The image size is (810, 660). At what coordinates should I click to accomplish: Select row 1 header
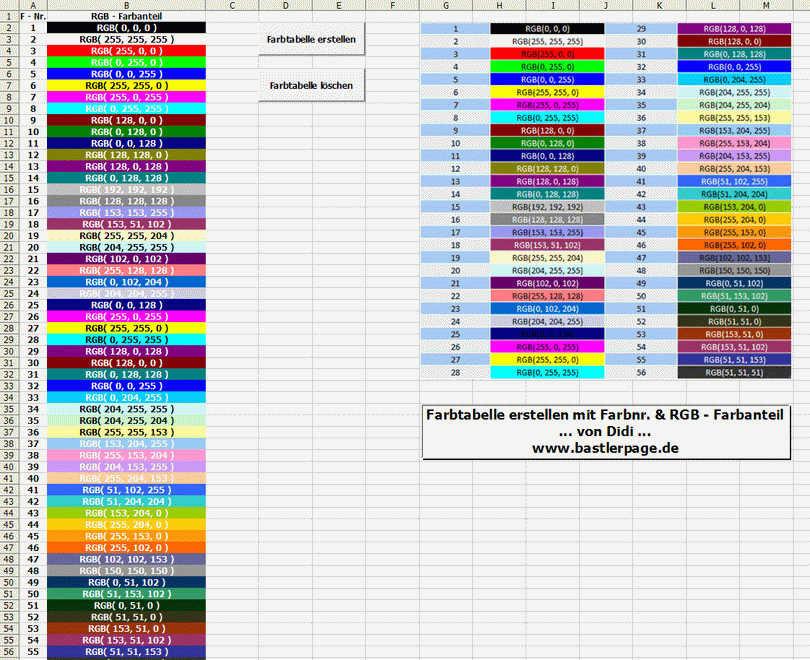pos(9,17)
